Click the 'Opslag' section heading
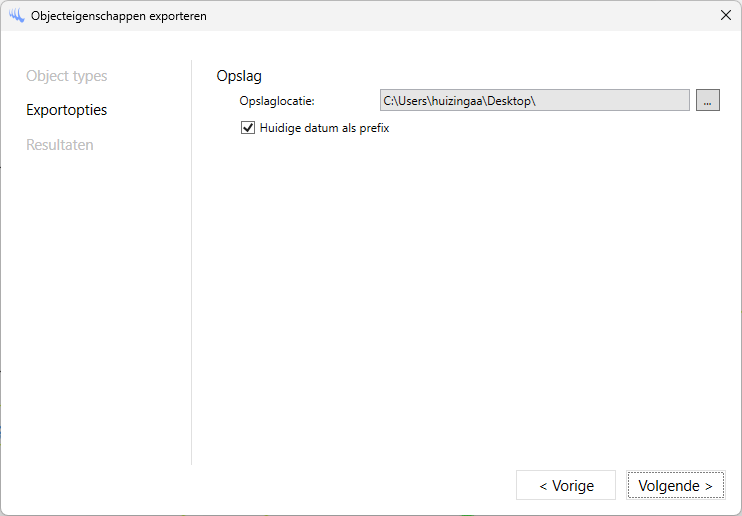 point(239,76)
